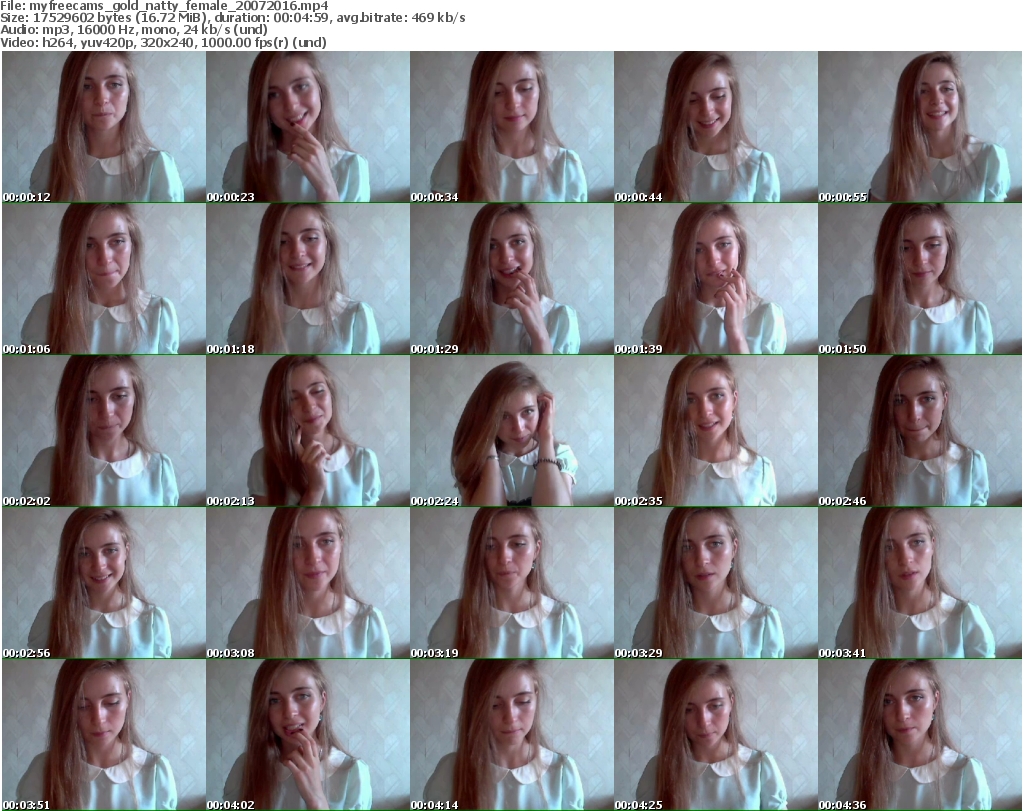Pick the frame at 00:03:08

pos(308,583)
